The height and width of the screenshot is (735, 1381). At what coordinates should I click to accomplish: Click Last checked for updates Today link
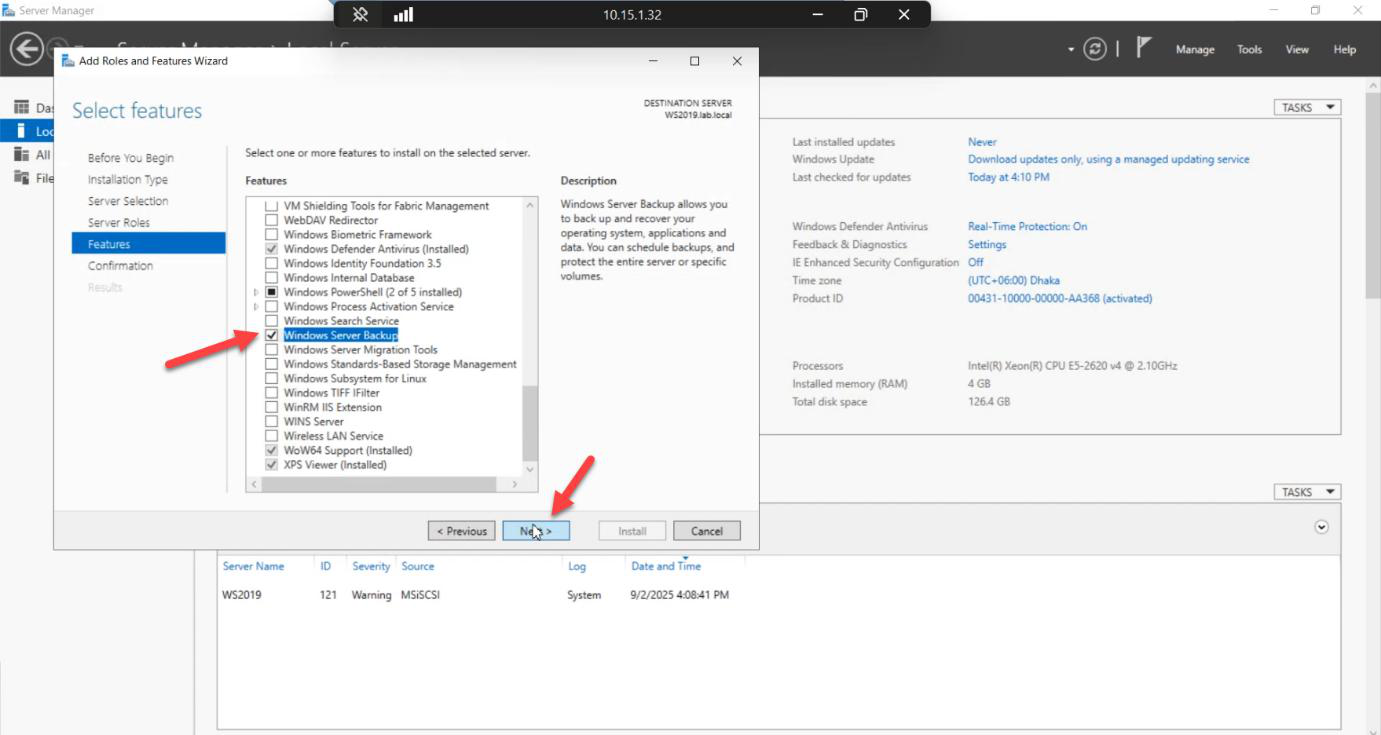pos(1009,177)
